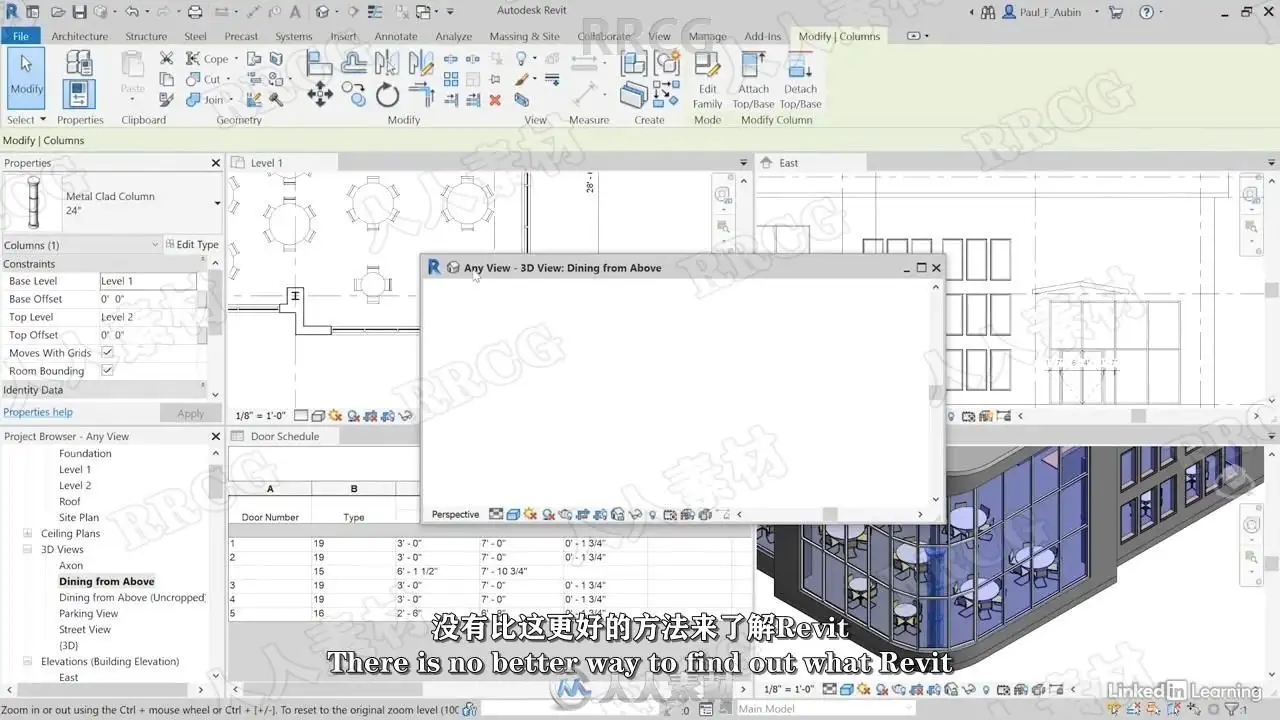Open the Annotate ribbon tab
Screen dimensions: 1280x720
pos(396,36)
